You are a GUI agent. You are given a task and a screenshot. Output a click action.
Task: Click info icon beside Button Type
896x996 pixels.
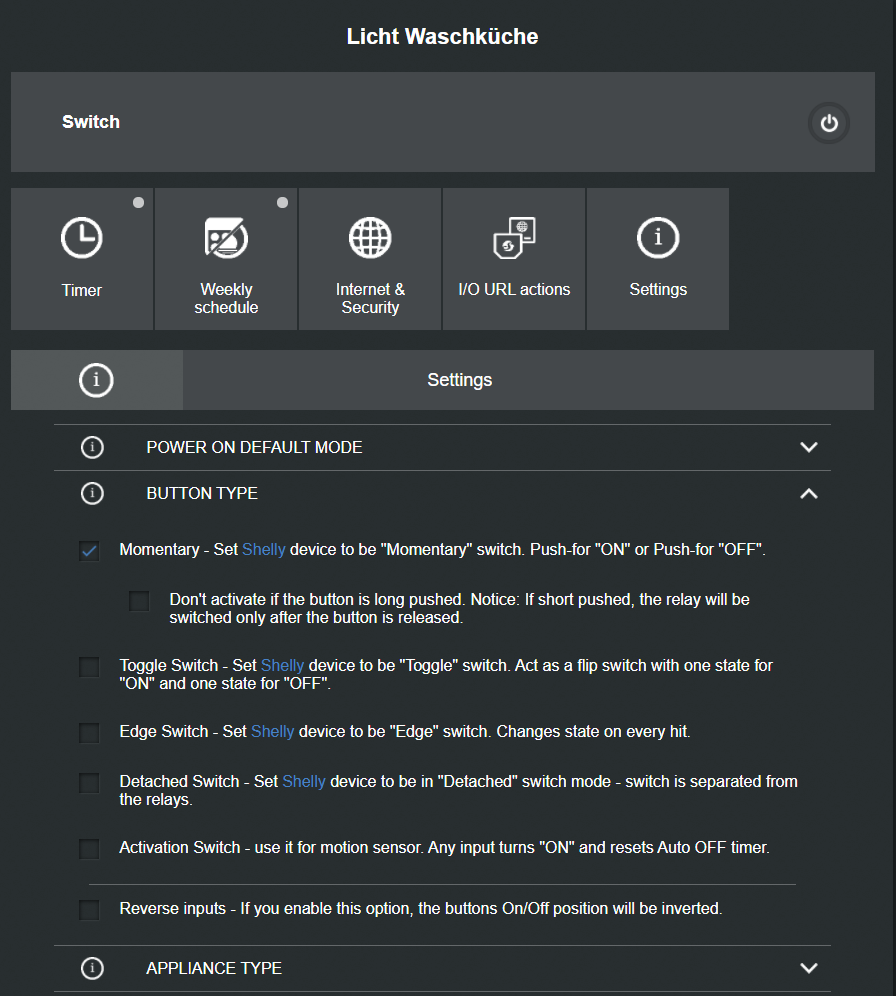pyautogui.click(x=92, y=493)
